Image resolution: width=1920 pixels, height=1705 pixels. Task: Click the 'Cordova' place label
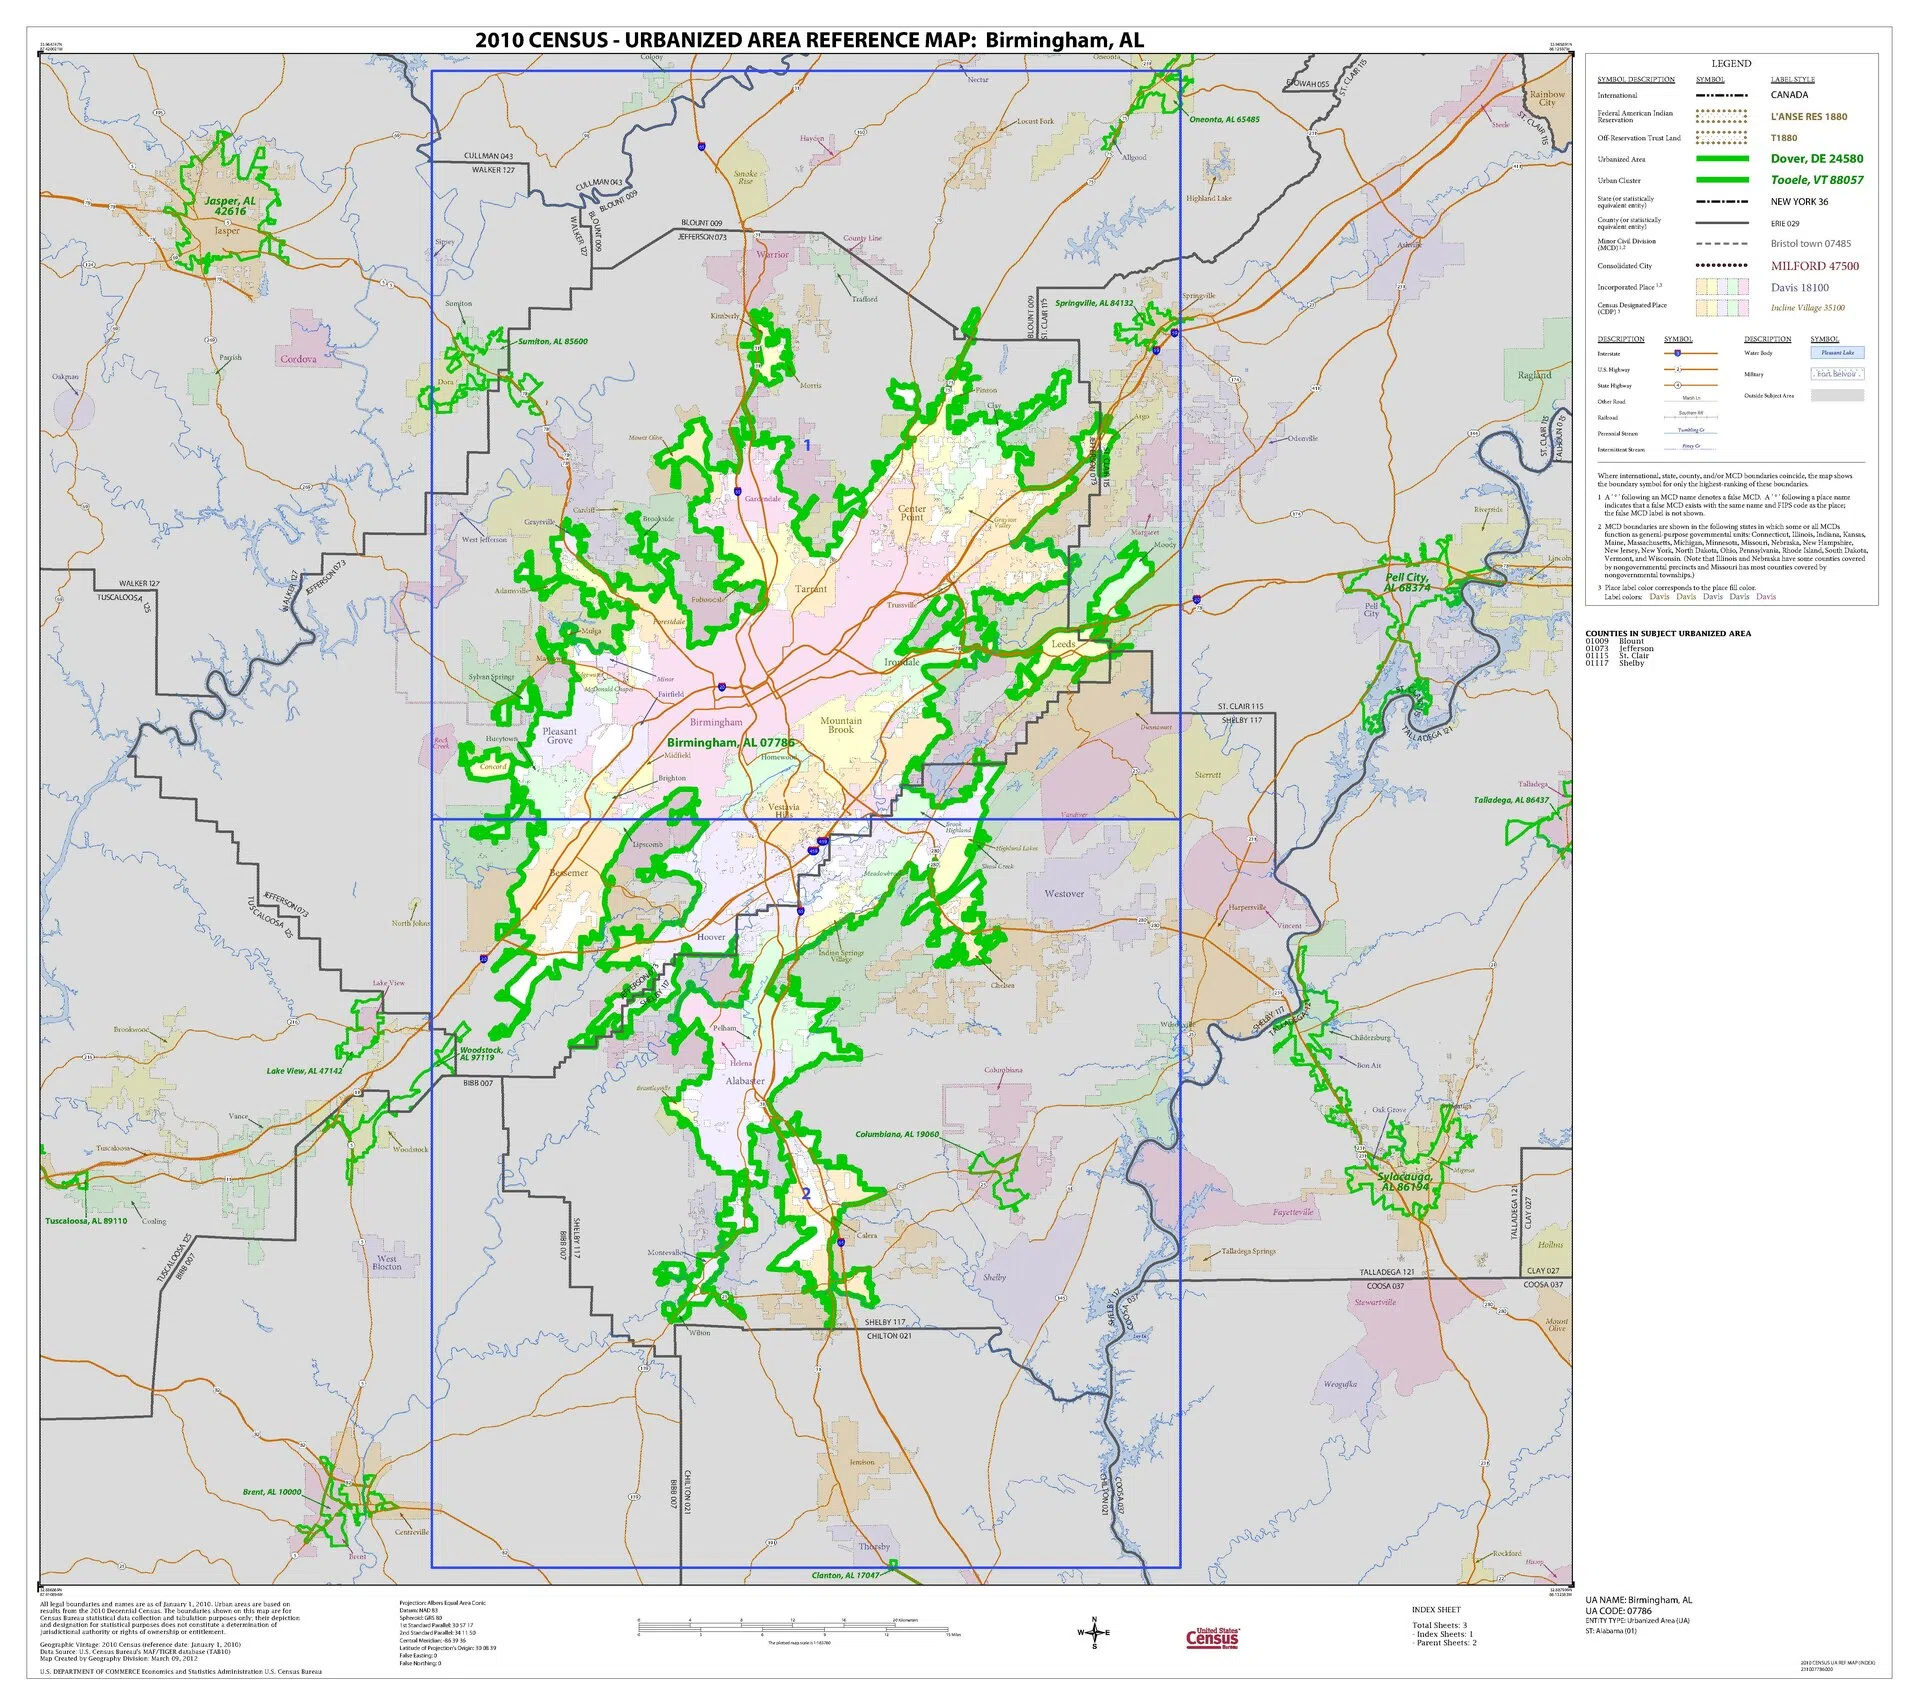point(298,359)
